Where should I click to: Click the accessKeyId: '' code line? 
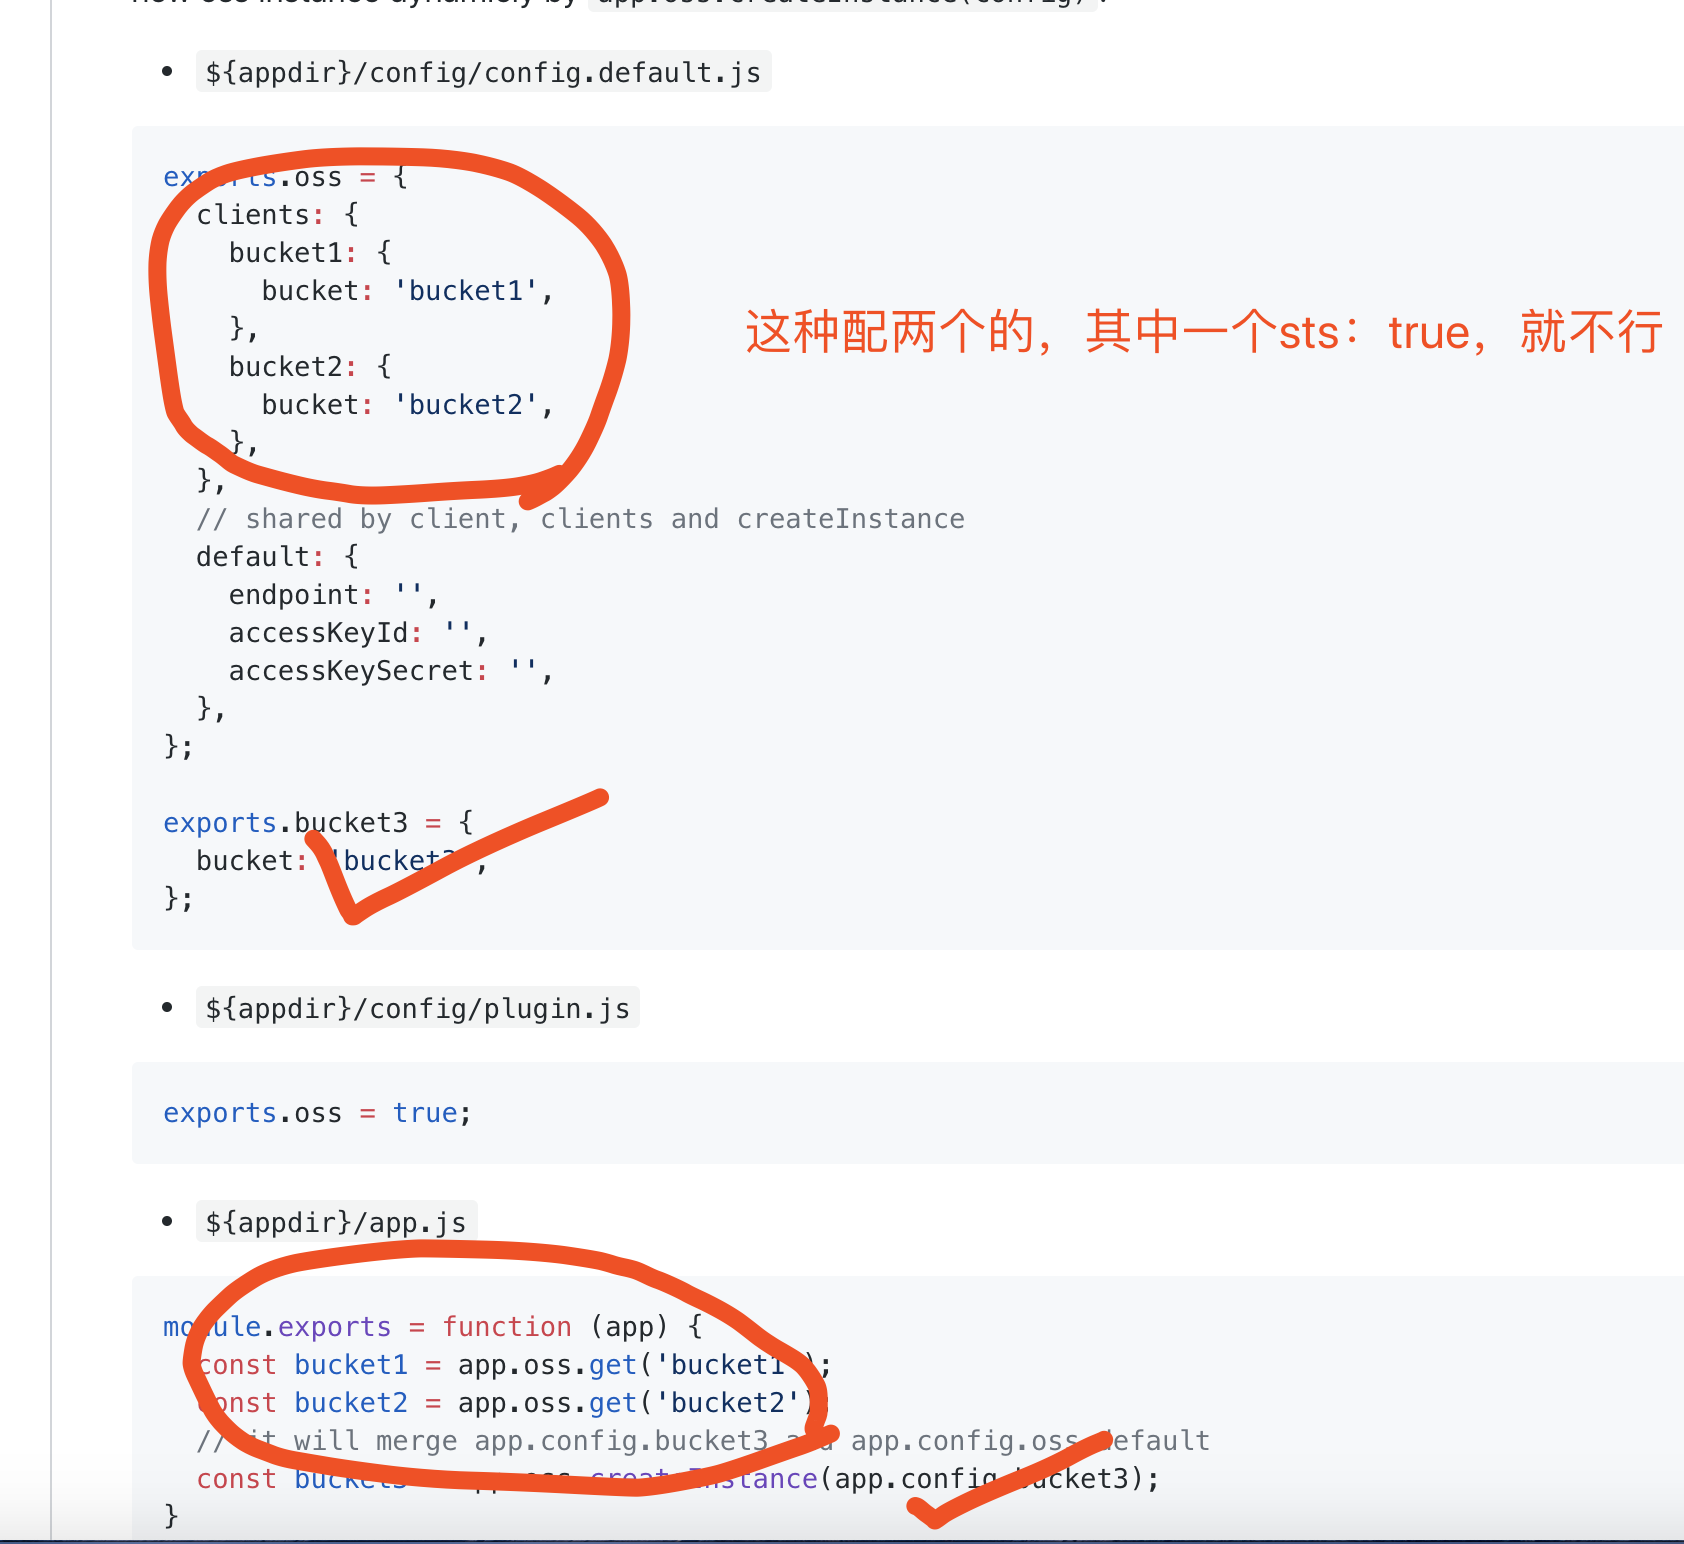click(358, 633)
